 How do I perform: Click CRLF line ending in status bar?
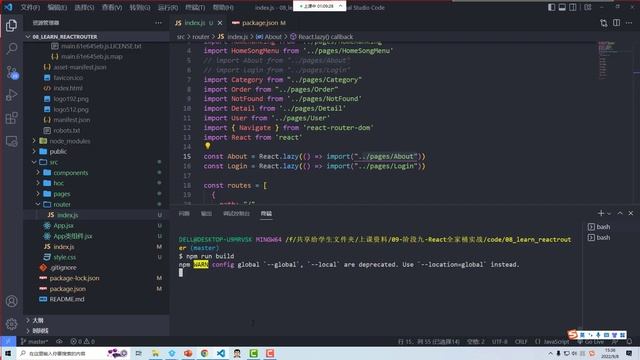click(521, 341)
